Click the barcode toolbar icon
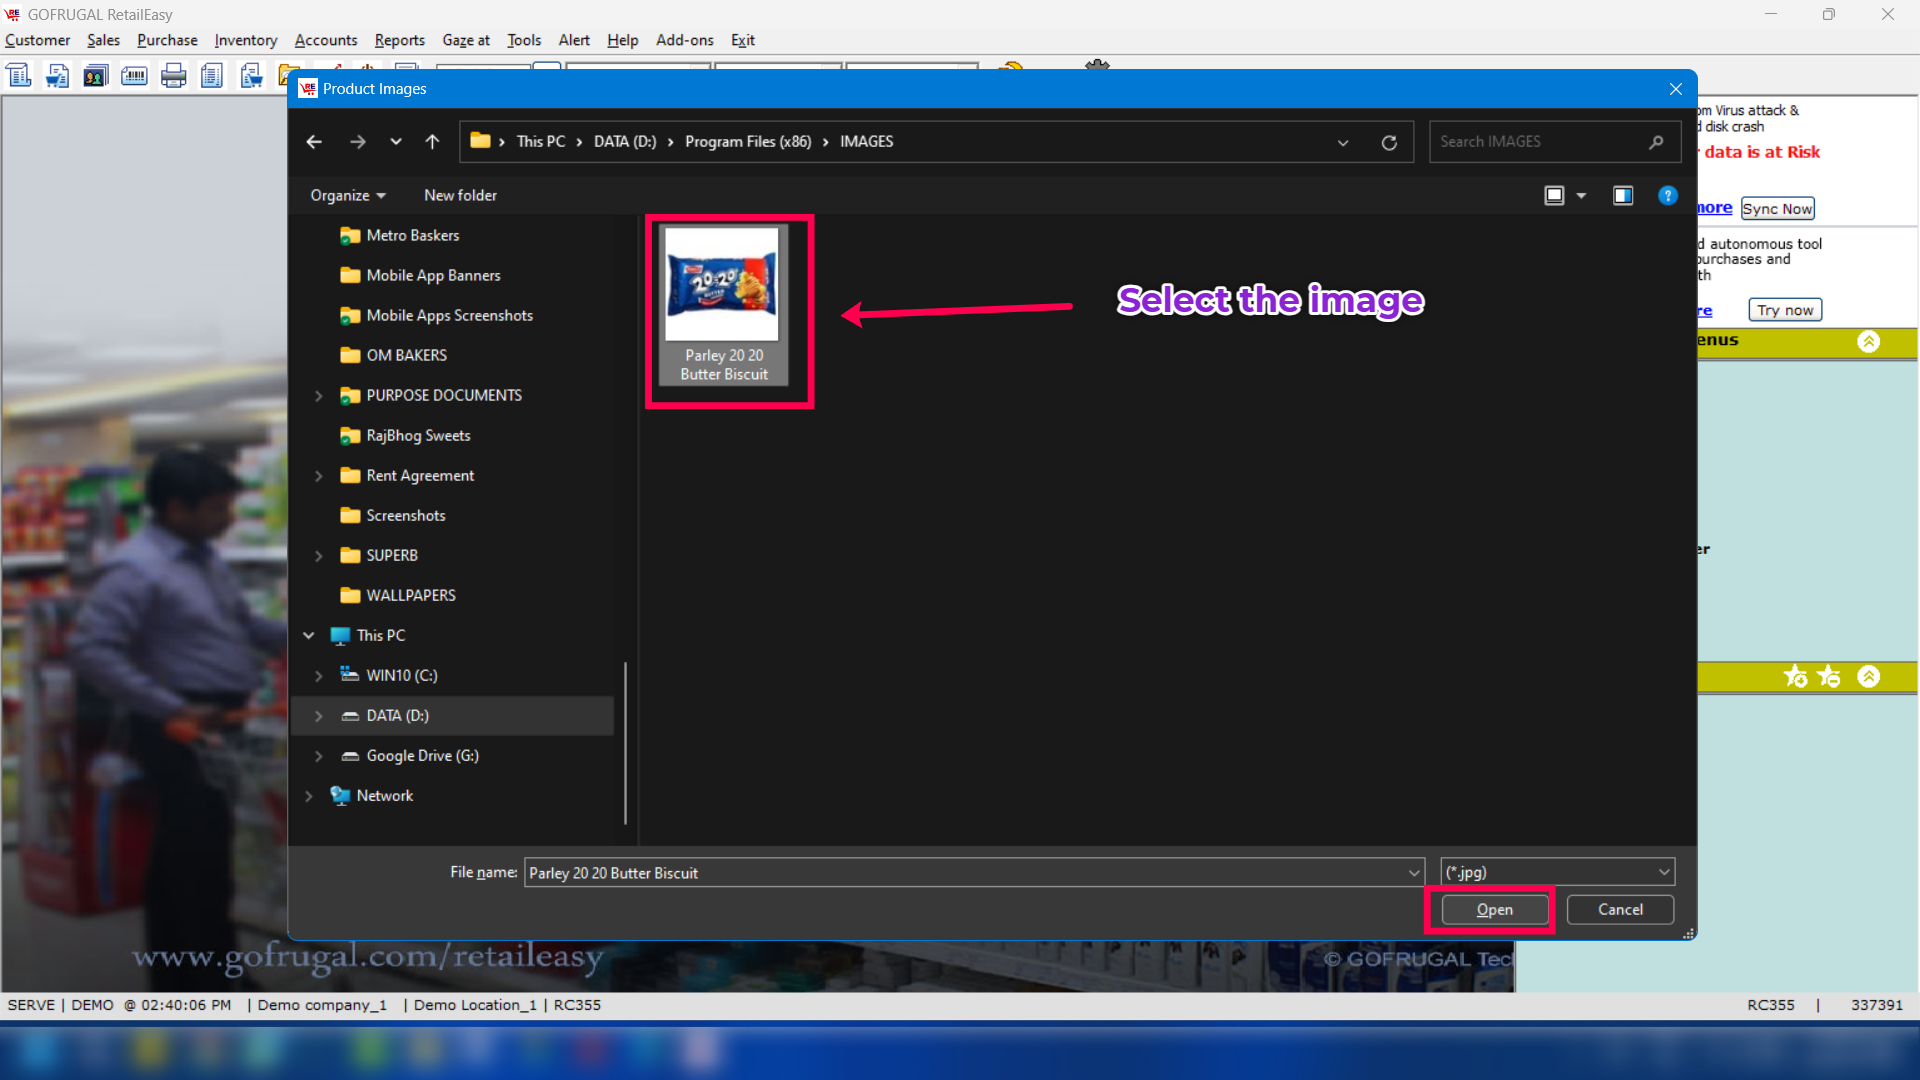 pyautogui.click(x=134, y=76)
